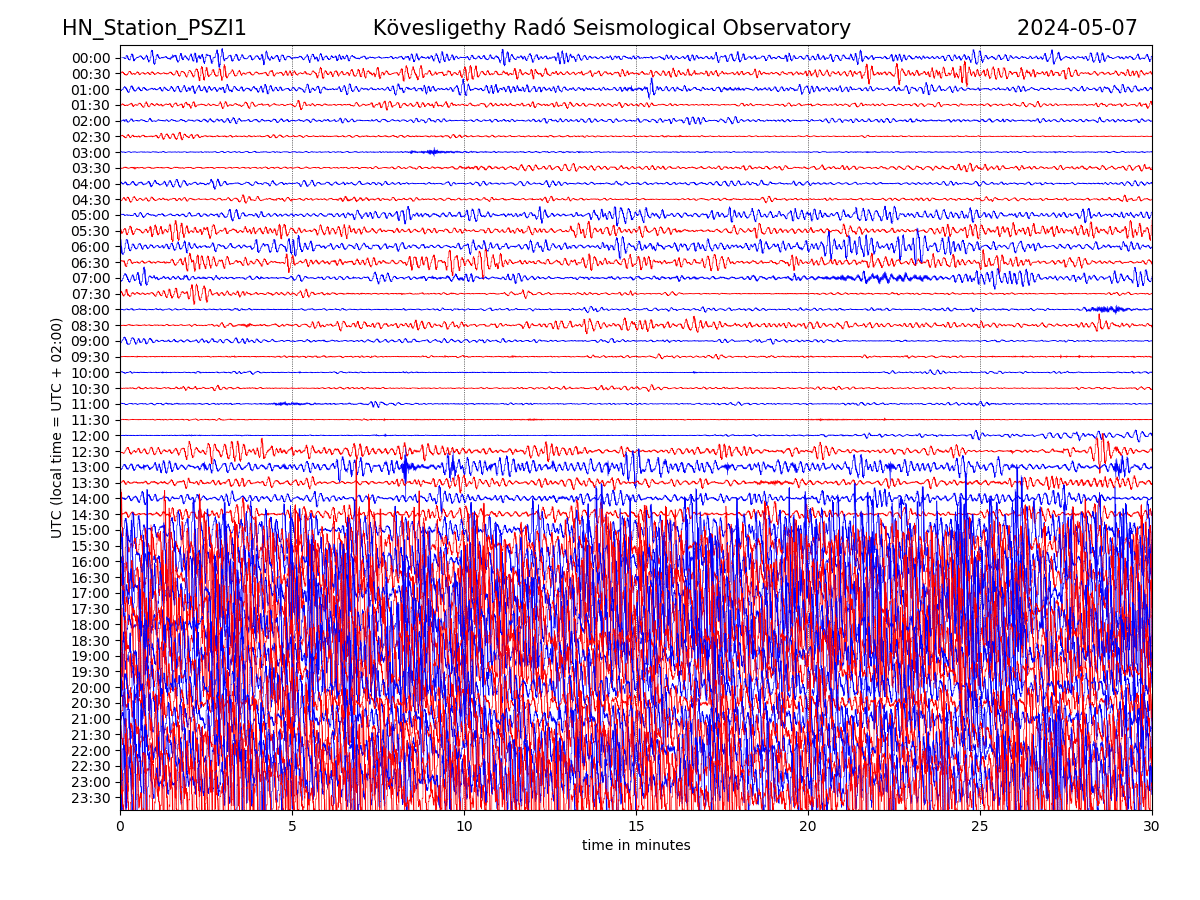The width and height of the screenshot is (1200, 900).
Task: Click the 14:30 time label
Action: click(91, 515)
